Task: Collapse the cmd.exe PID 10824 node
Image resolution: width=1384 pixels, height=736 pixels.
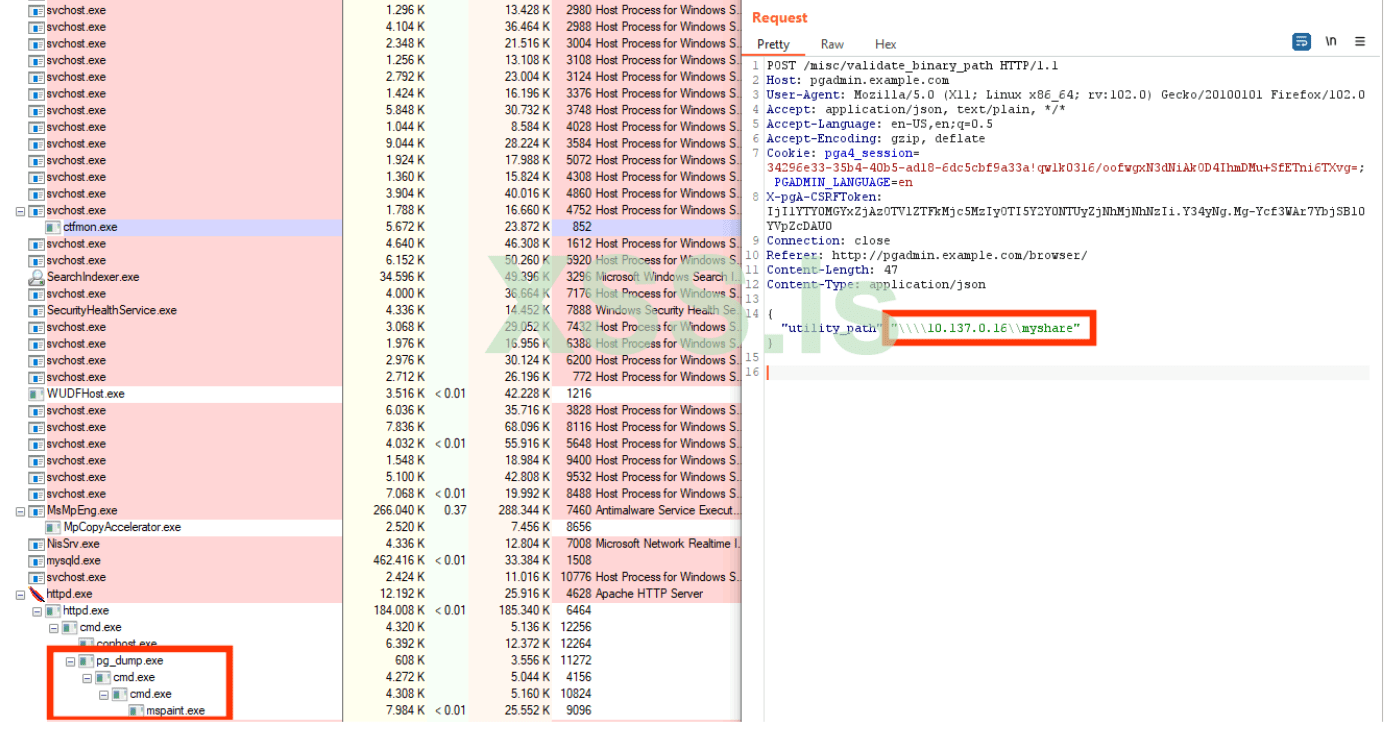Action: coord(104,694)
